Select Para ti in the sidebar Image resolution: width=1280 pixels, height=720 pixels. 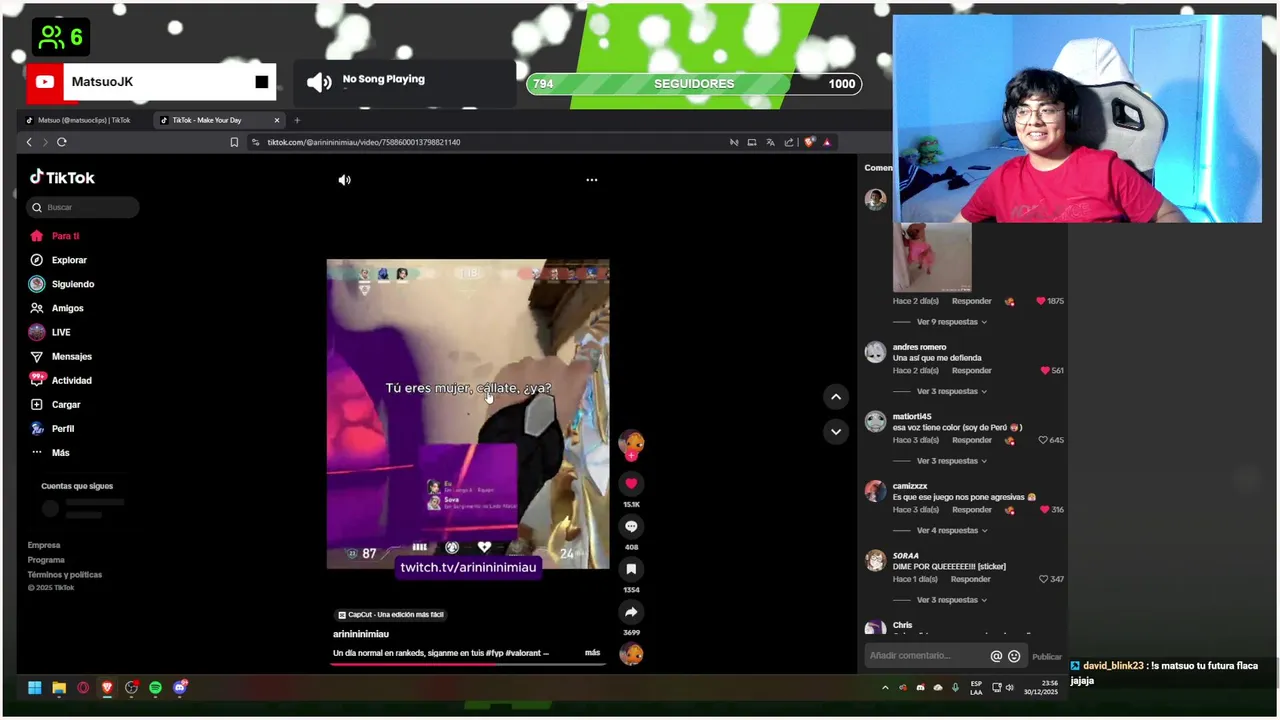[x=65, y=236]
